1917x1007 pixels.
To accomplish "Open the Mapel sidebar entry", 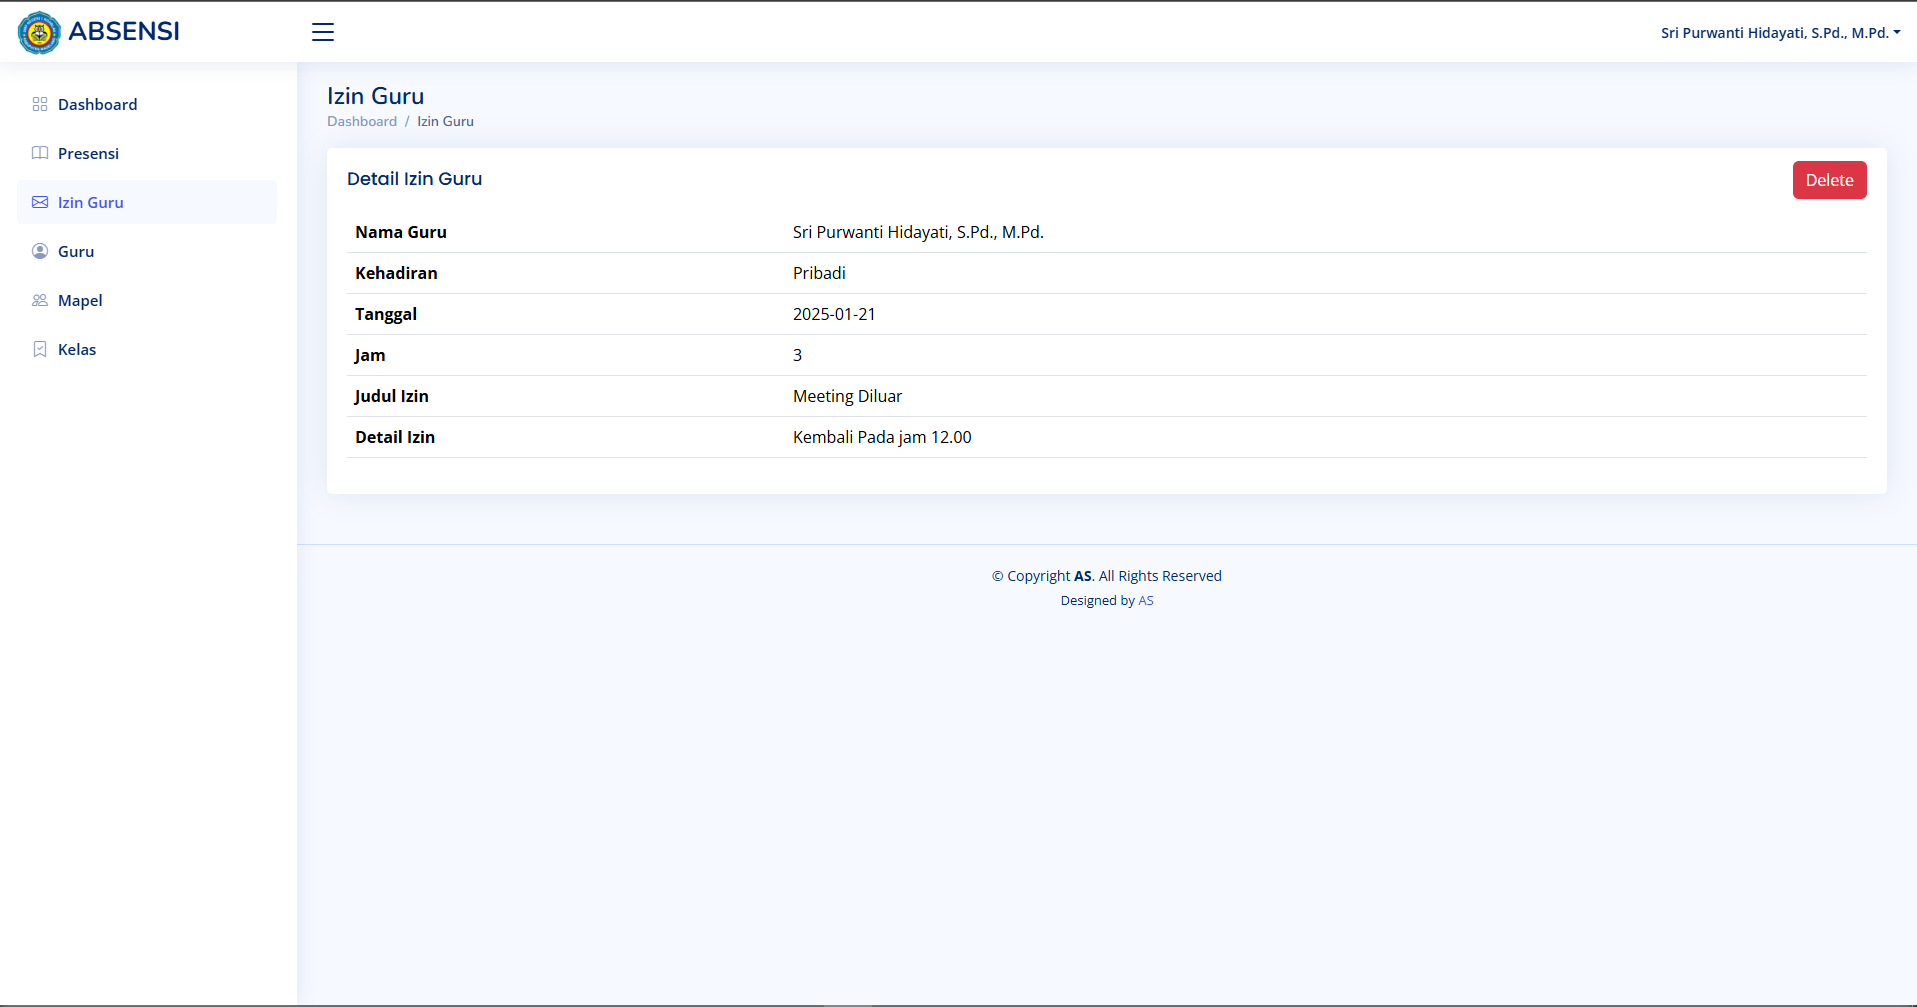I will 80,300.
